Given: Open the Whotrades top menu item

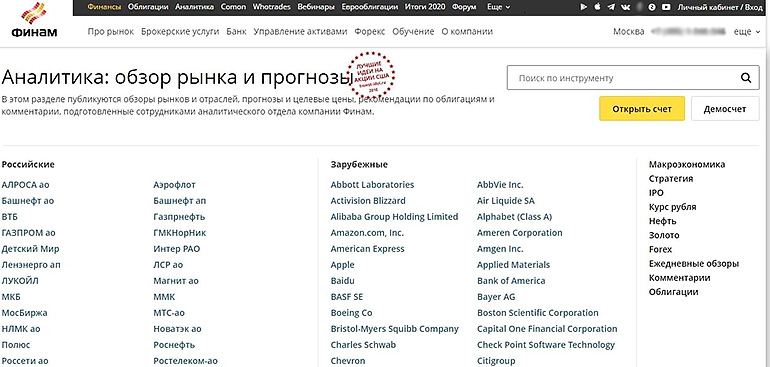Looking at the screenshot, I should [272, 7].
